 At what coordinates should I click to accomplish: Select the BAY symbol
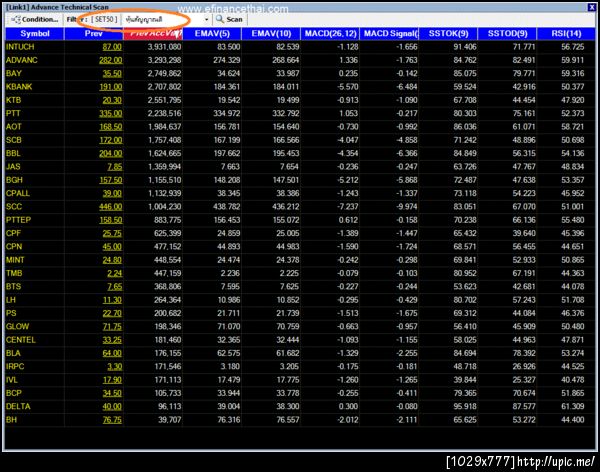coord(14,73)
